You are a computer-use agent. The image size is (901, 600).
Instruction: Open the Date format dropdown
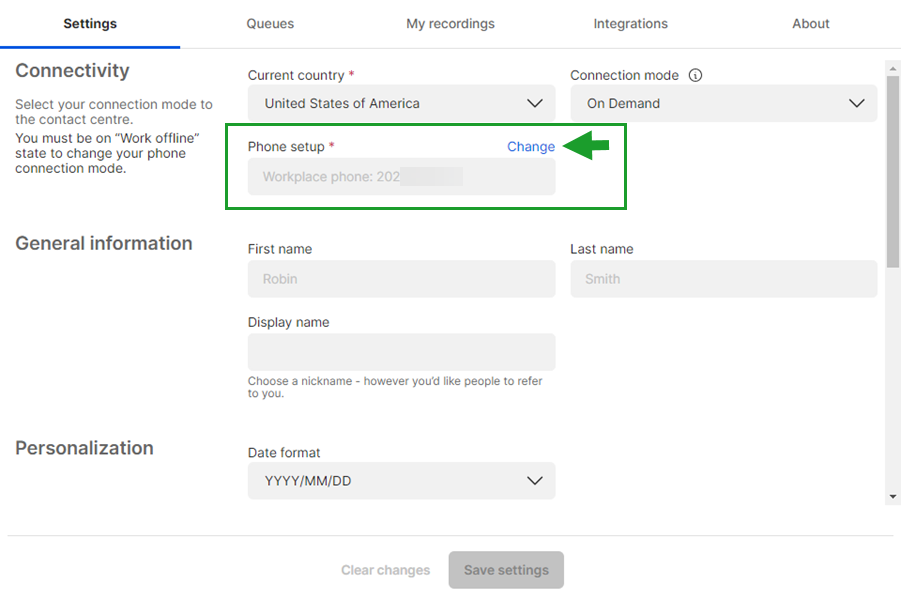click(x=401, y=480)
